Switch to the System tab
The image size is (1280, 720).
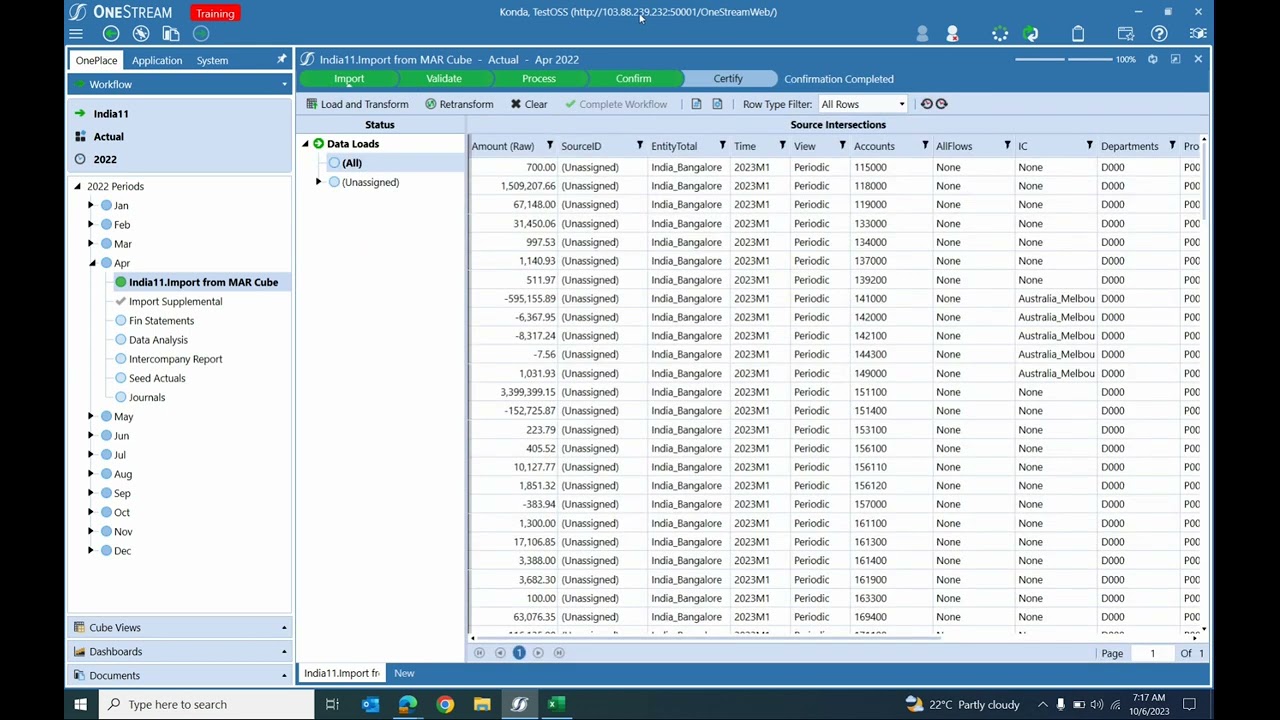(x=212, y=60)
